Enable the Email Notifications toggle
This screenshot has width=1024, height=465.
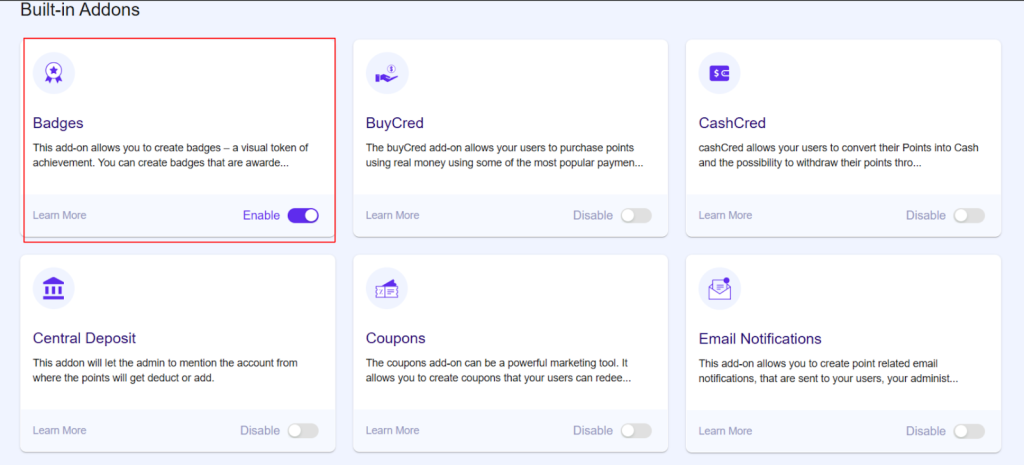968,430
